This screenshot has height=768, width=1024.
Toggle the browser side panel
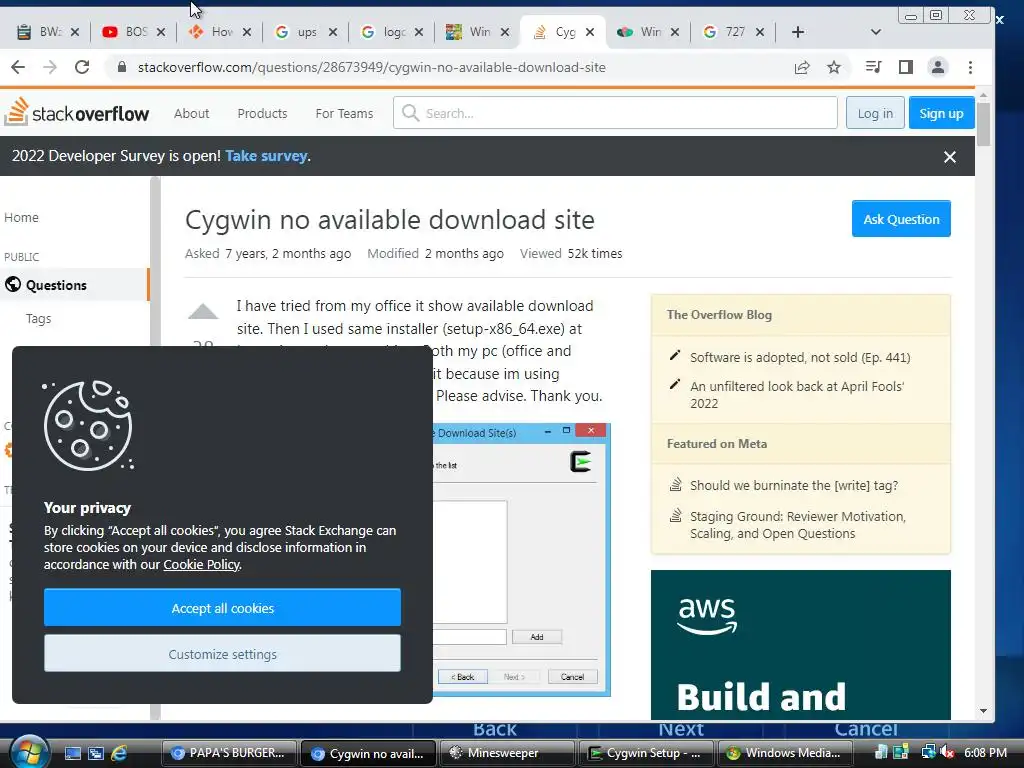[x=905, y=67]
